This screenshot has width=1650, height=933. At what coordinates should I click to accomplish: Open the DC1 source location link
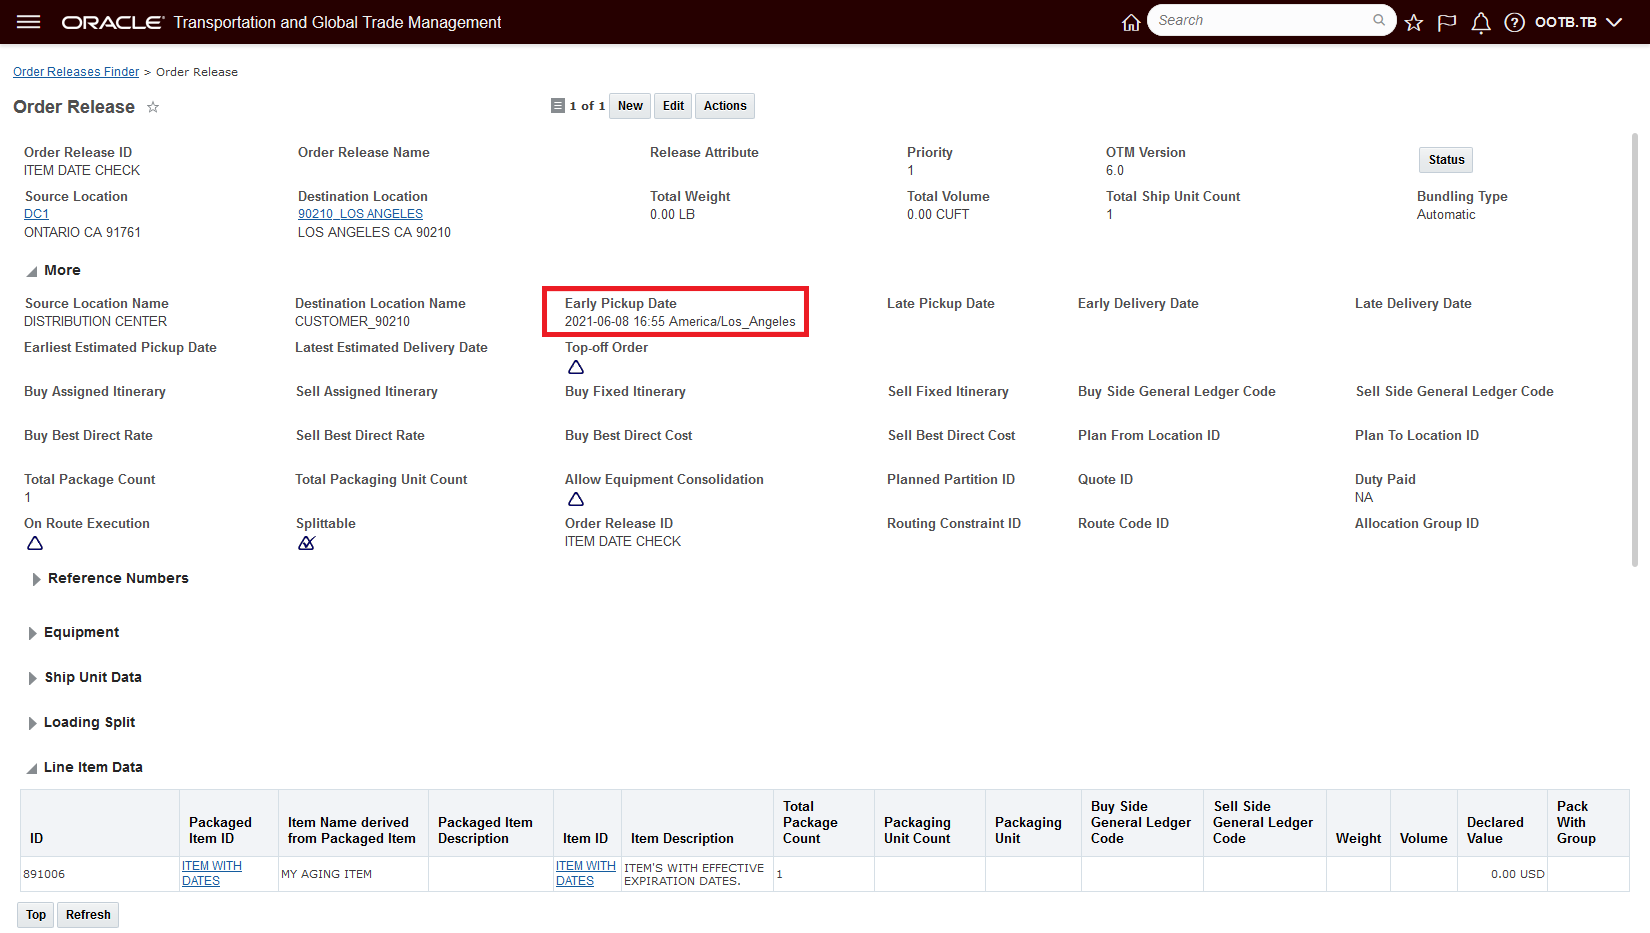click(36, 214)
